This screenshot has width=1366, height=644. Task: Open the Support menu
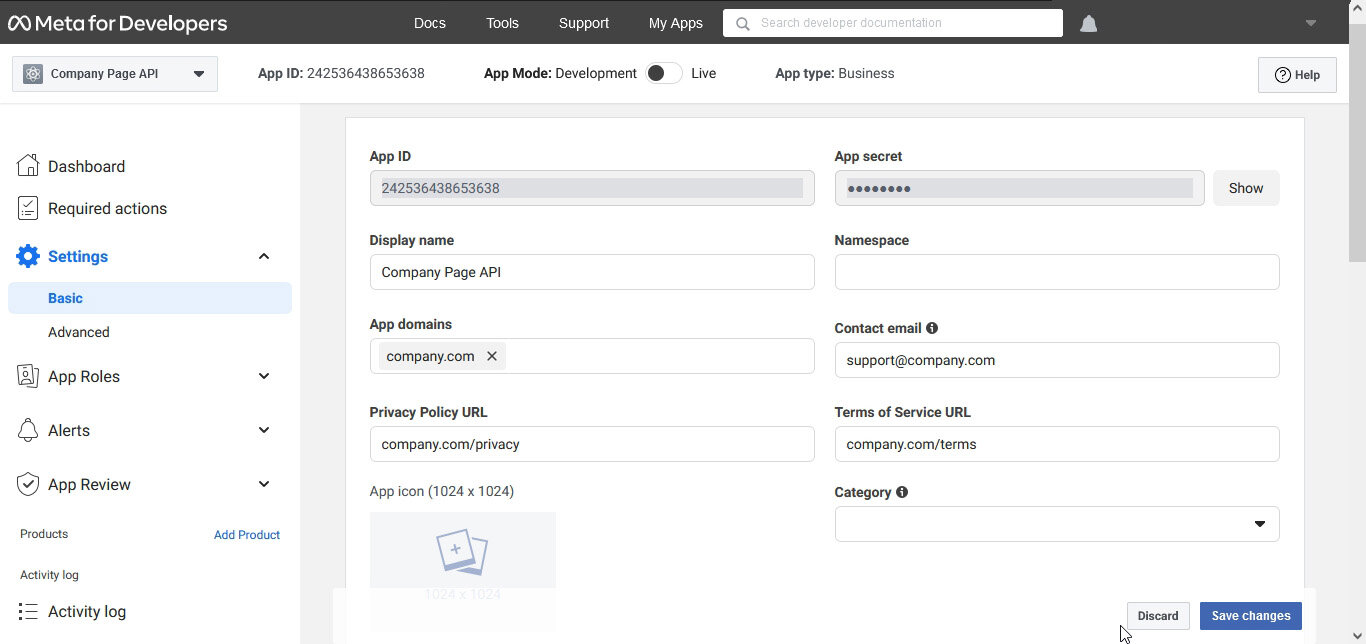[x=584, y=23]
